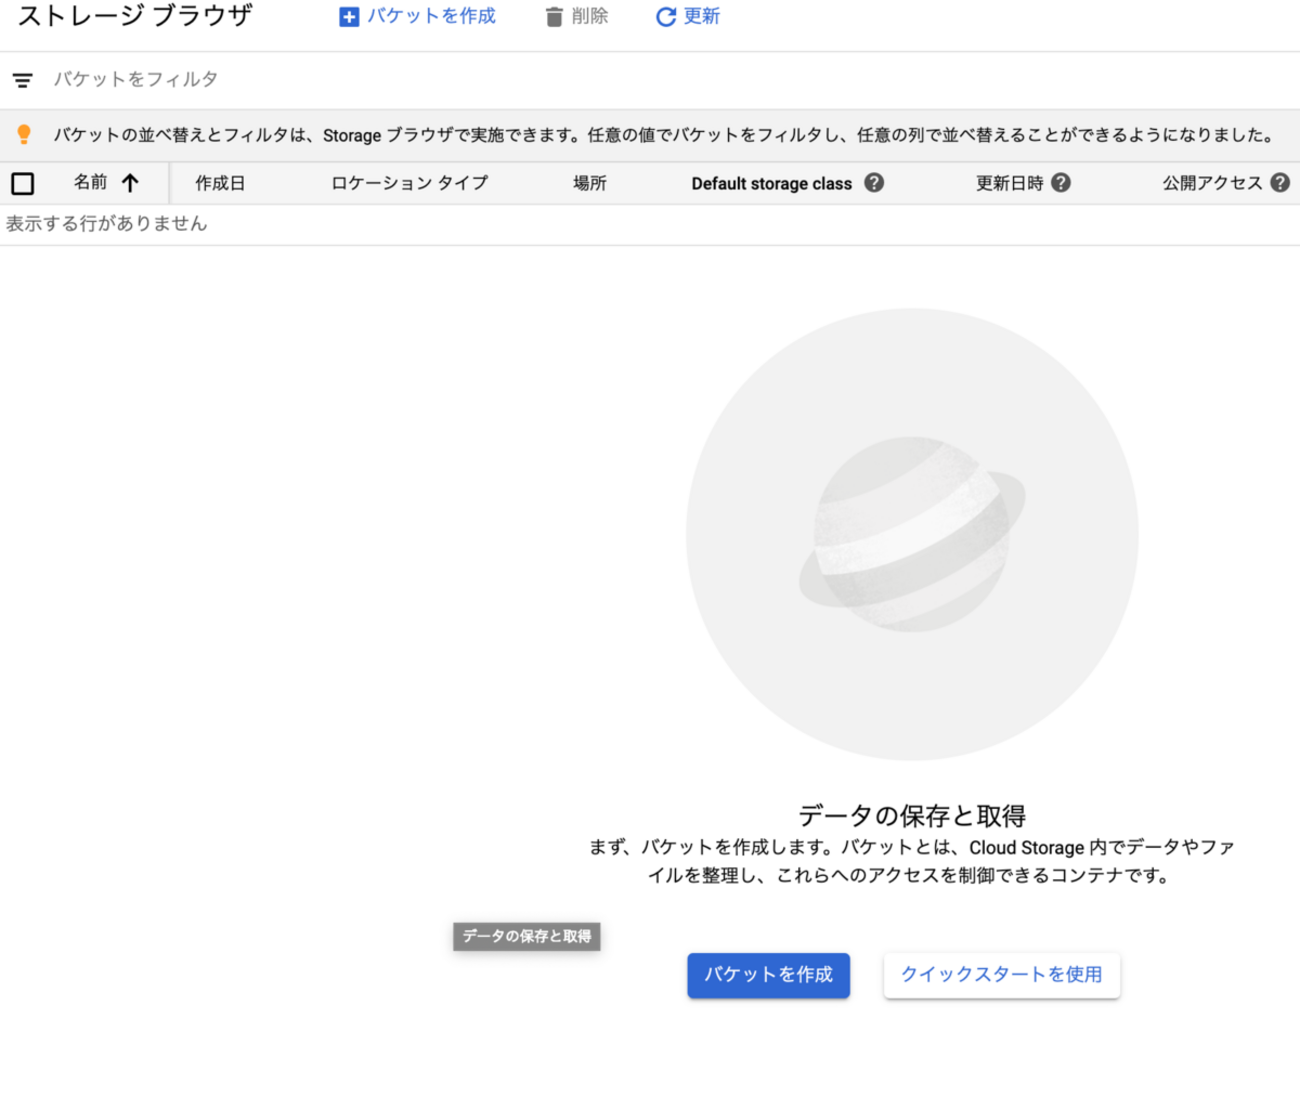This screenshot has height=1110, width=1300.
Task: Sort by the 場所 column header
Action: coord(590,183)
